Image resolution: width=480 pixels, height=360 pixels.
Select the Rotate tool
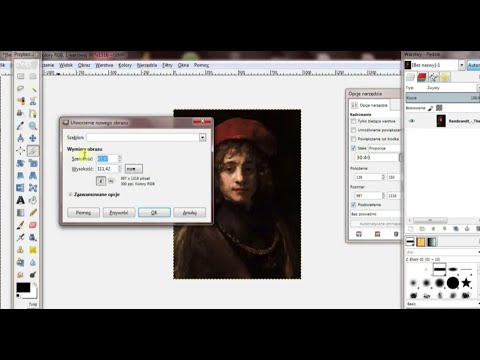pos(20,163)
